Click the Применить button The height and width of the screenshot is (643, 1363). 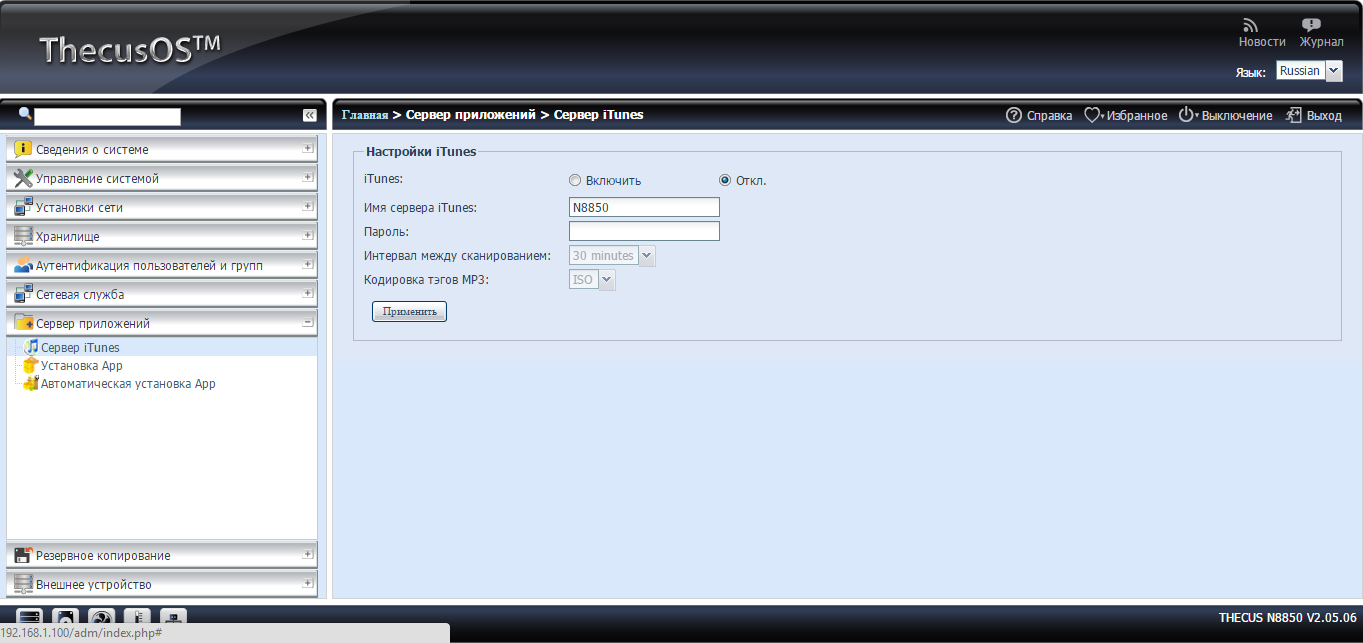click(409, 312)
